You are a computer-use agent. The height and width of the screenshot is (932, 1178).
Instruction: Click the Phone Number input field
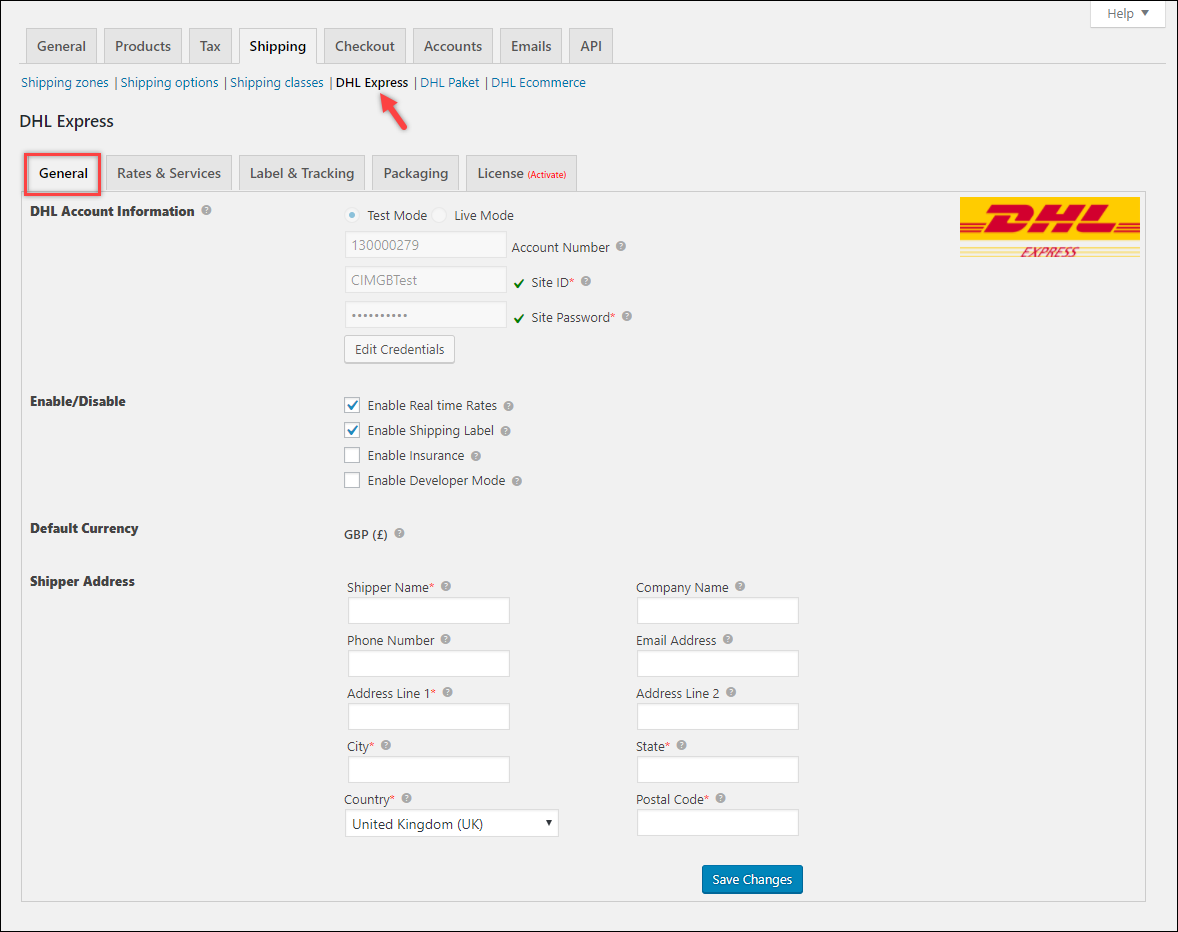pos(429,664)
